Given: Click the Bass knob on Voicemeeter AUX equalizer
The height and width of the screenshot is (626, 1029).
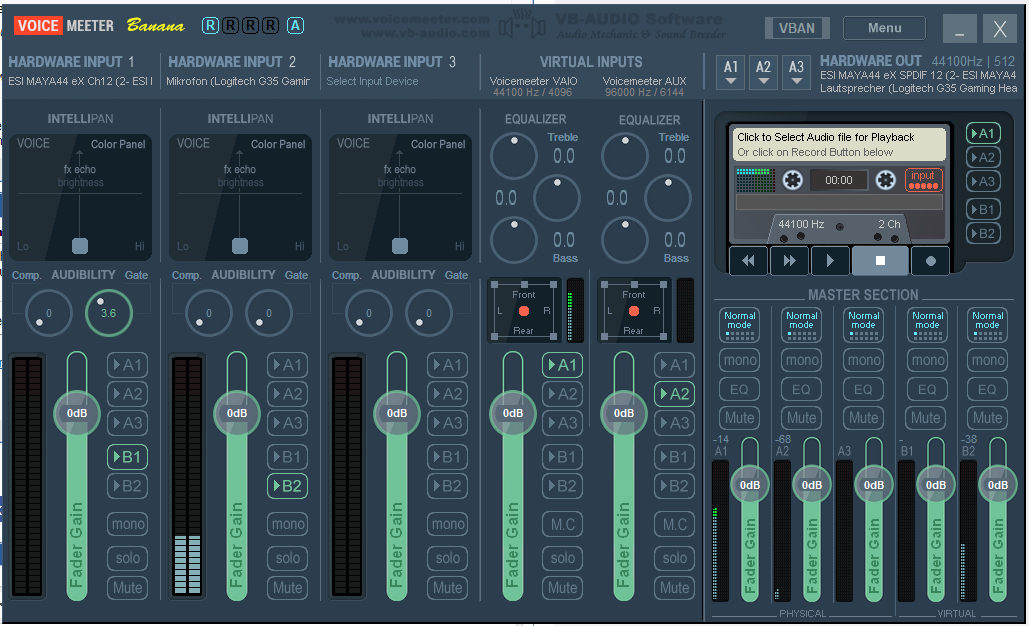Looking at the screenshot, I should coord(625,240).
